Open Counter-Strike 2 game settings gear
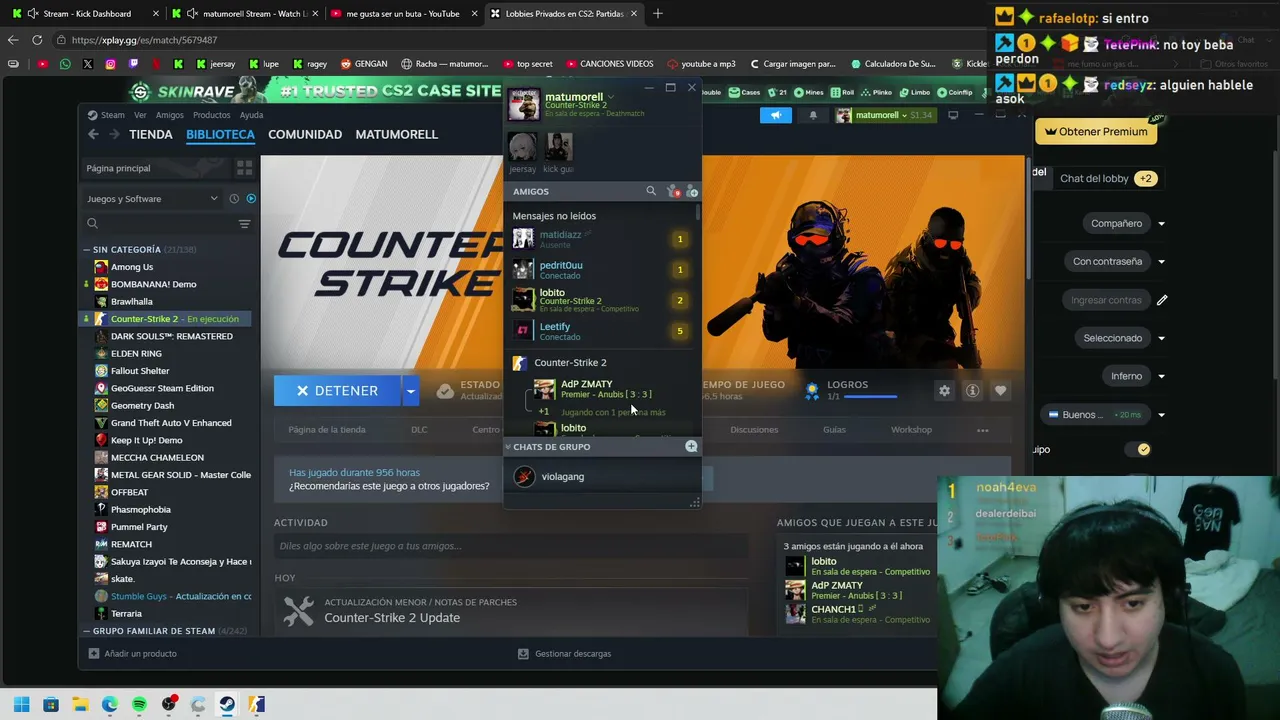 pyautogui.click(x=944, y=391)
